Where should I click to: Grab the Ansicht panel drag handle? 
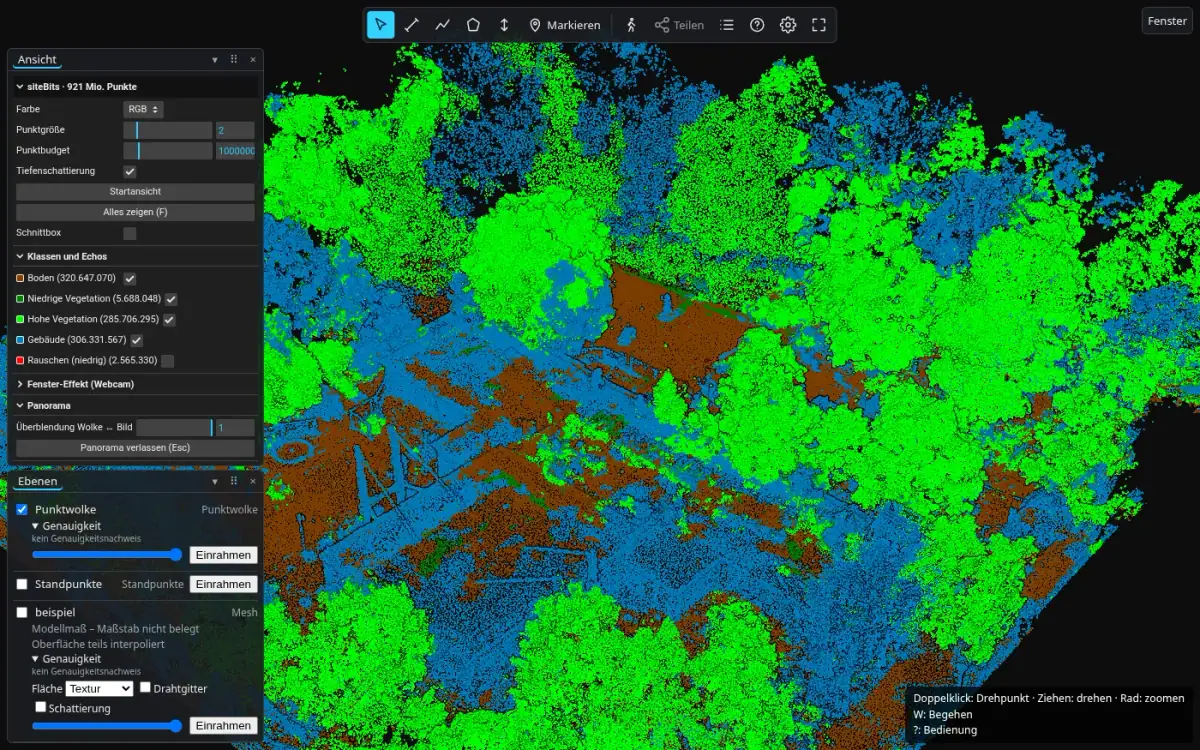234,60
